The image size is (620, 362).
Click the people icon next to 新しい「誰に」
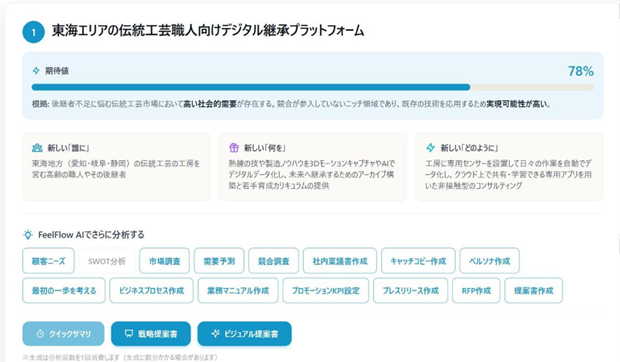[37, 148]
